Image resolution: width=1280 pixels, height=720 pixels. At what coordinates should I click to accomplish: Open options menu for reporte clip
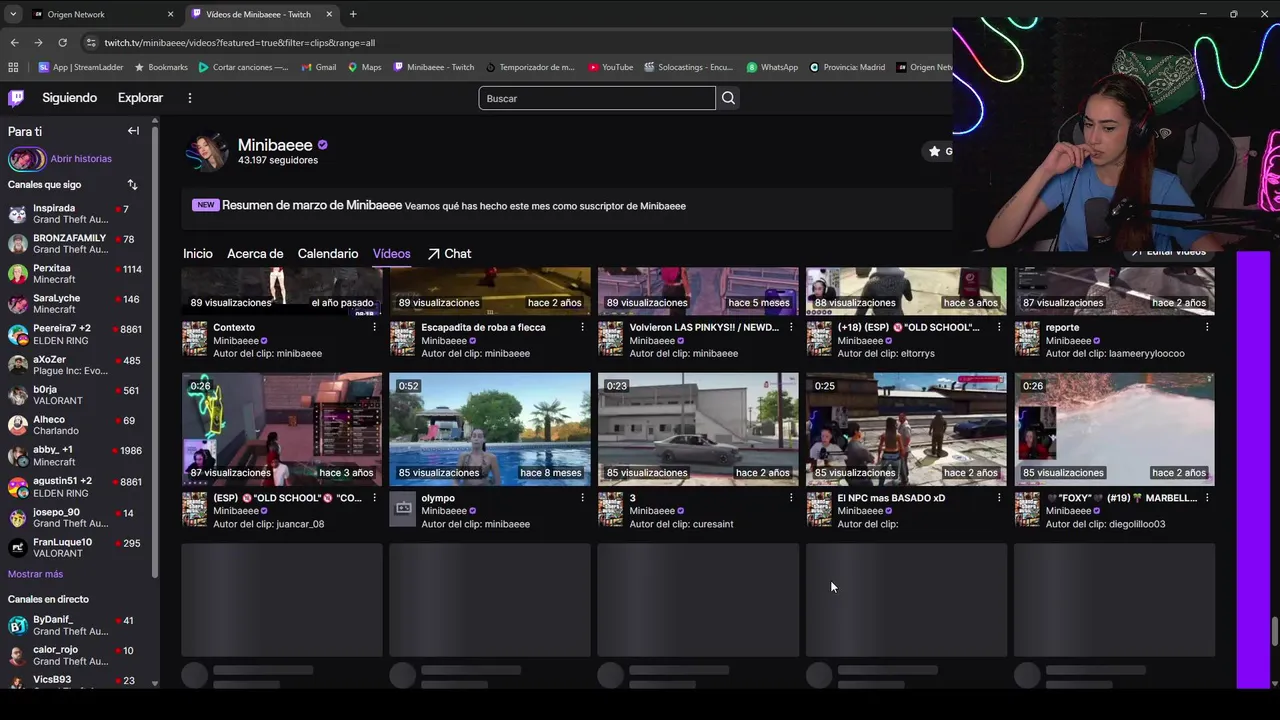pyautogui.click(x=1207, y=328)
